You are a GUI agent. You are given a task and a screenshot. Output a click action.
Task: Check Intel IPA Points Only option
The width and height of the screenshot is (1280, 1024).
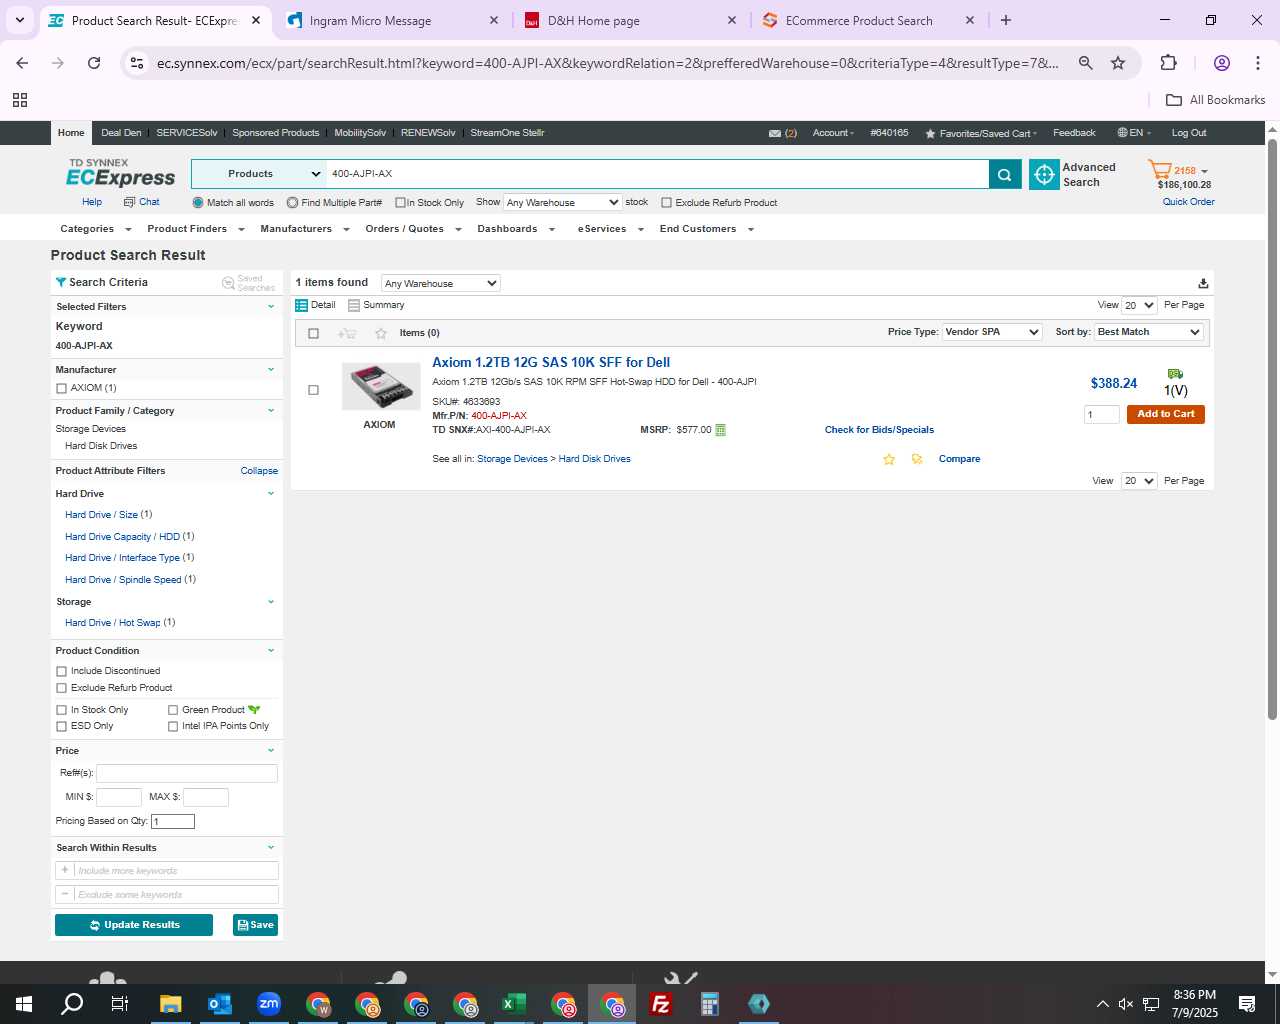click(173, 726)
